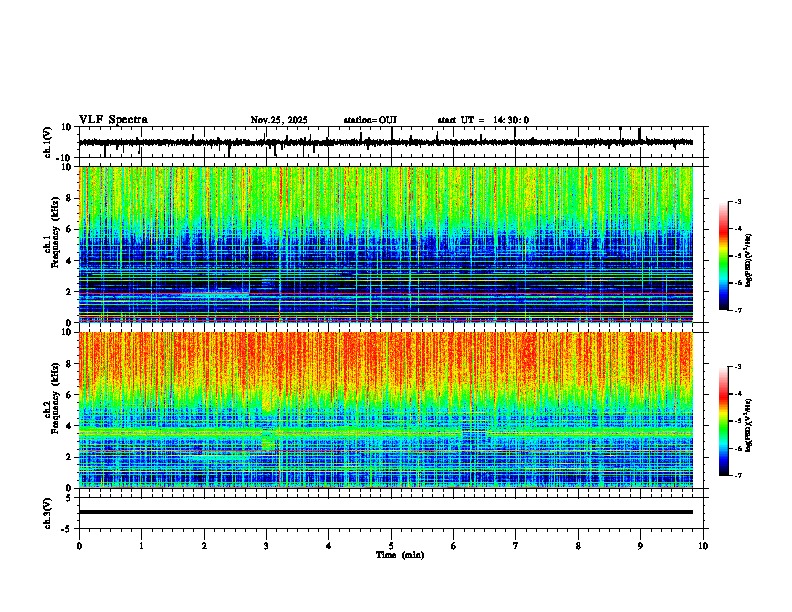Click the ch.1 spectrogram color bar

click(x=724, y=256)
